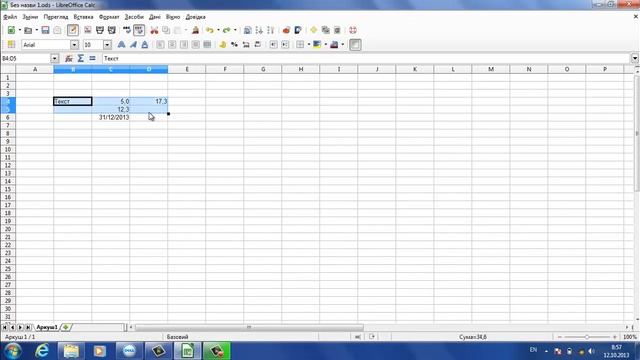
Task: Merge and center selected cells
Action: (207, 44)
